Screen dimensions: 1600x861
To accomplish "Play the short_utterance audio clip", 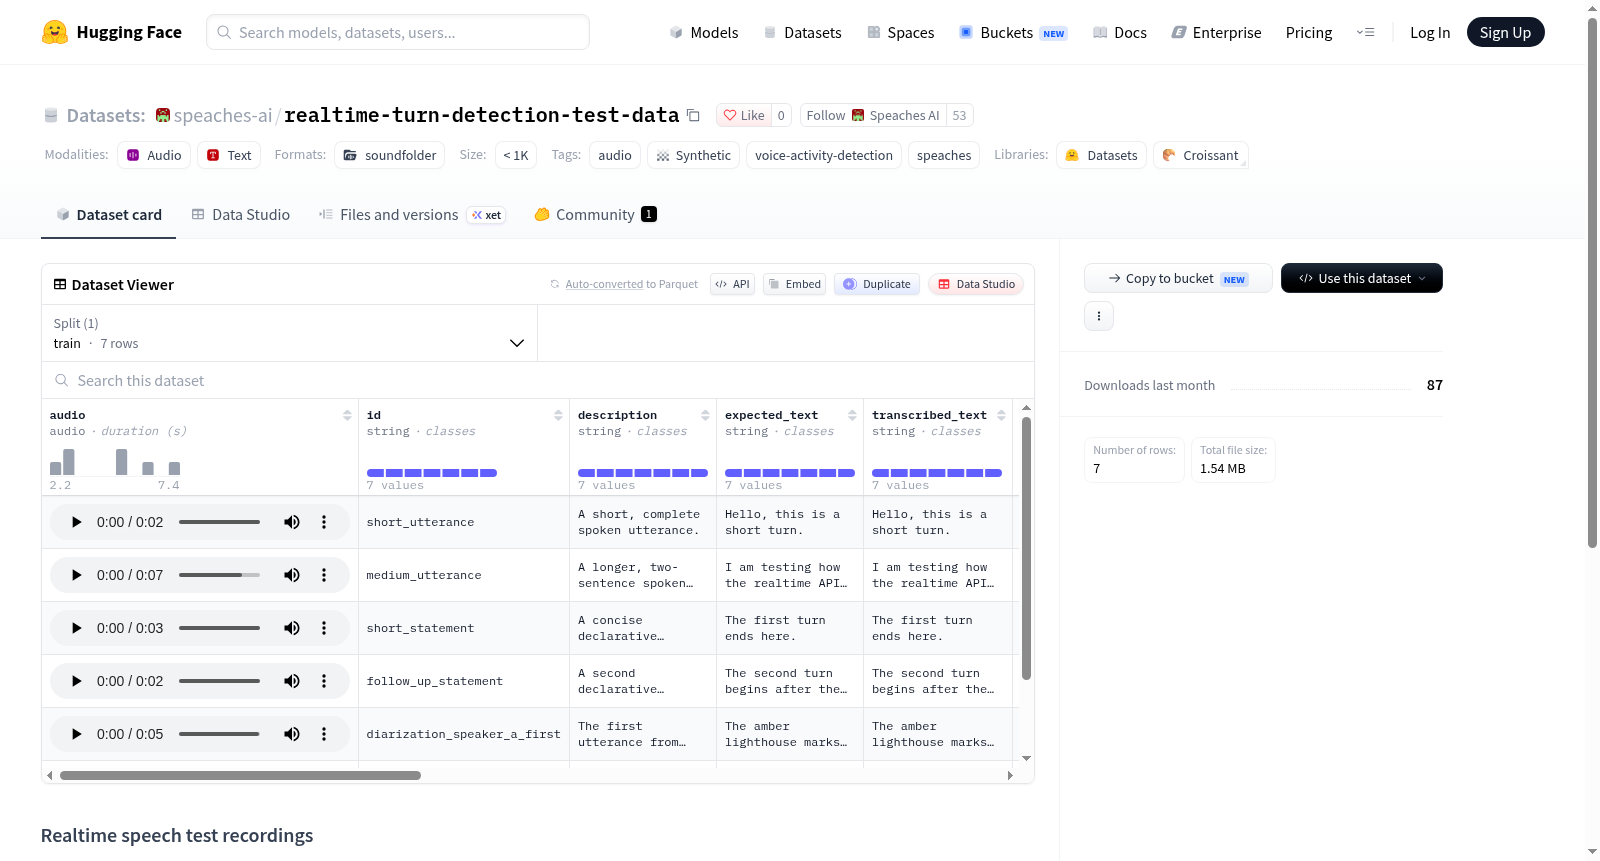I will (77, 522).
